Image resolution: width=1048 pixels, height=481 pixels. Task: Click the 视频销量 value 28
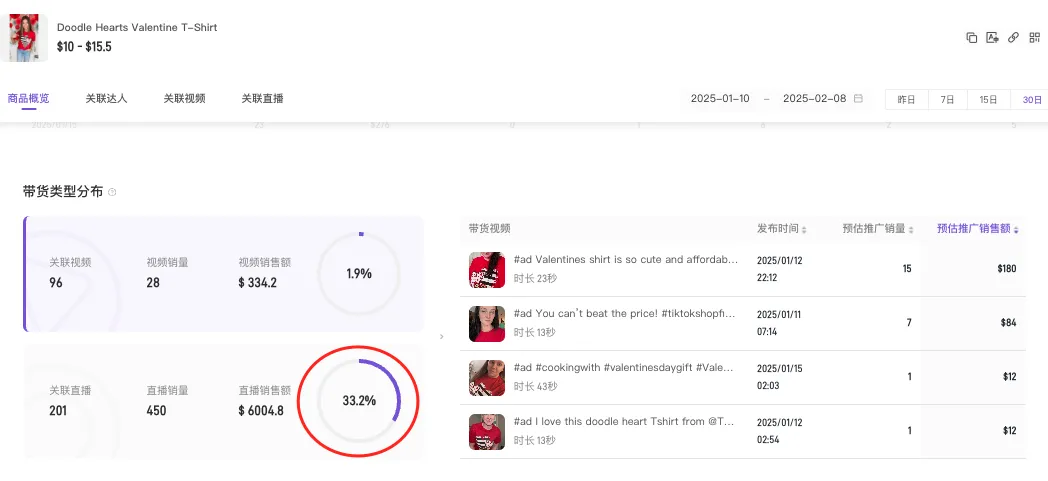pos(153,283)
